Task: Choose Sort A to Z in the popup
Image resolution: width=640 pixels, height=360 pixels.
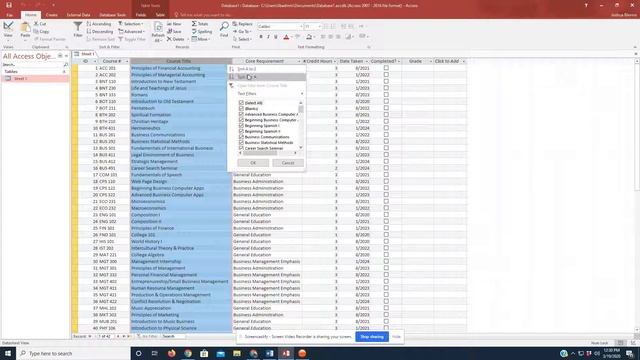Action: tap(267, 69)
